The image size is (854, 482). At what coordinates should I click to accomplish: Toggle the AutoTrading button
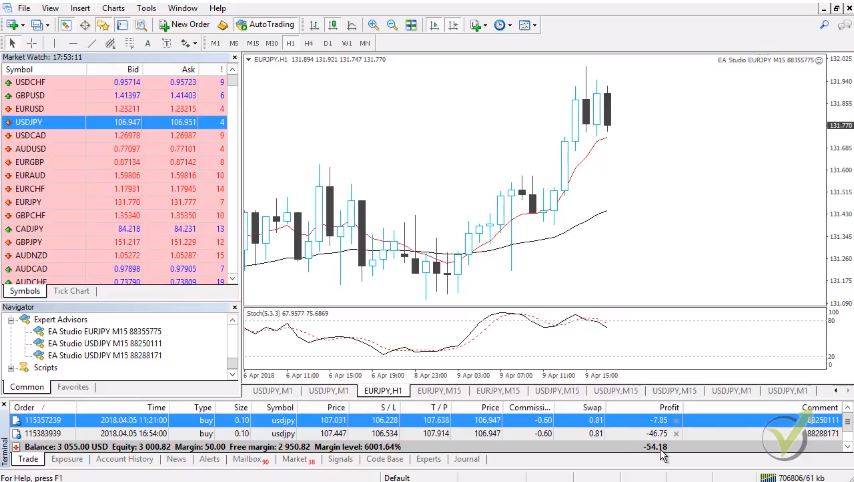(265, 24)
